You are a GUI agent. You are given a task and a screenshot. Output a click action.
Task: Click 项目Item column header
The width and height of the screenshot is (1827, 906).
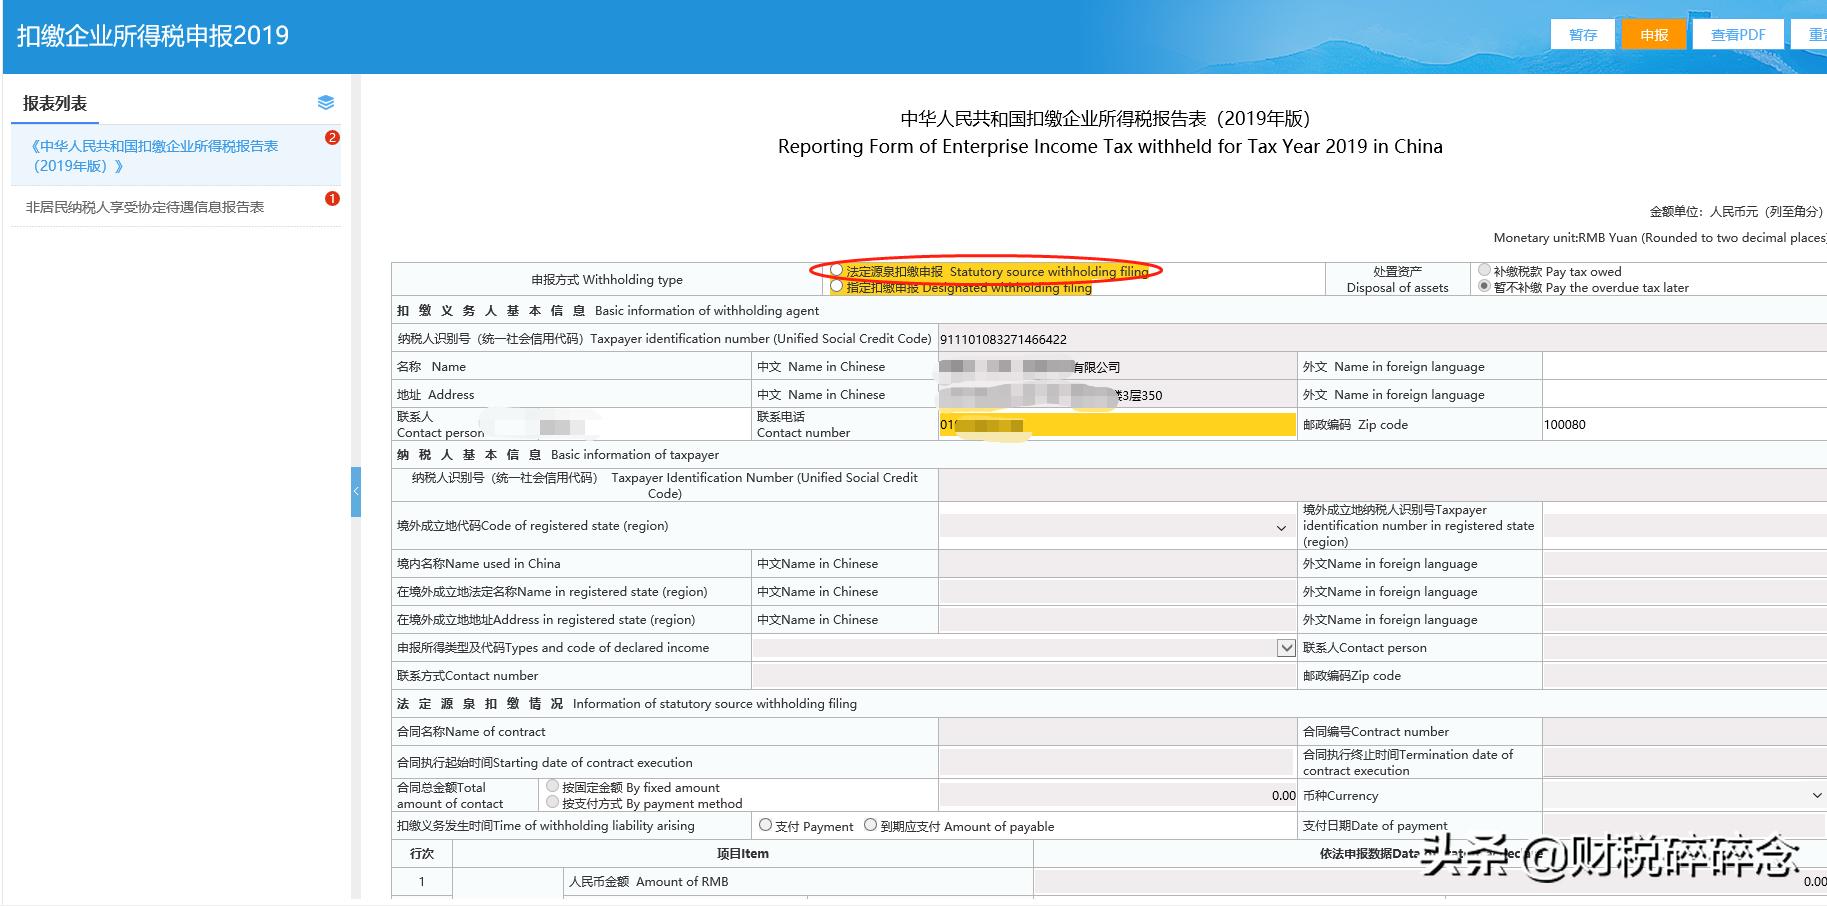743,854
